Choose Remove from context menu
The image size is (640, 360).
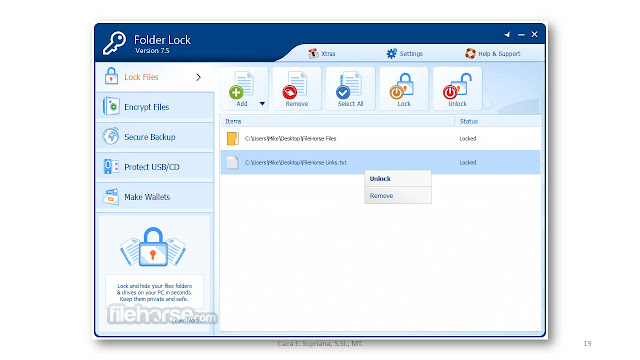[398, 196]
